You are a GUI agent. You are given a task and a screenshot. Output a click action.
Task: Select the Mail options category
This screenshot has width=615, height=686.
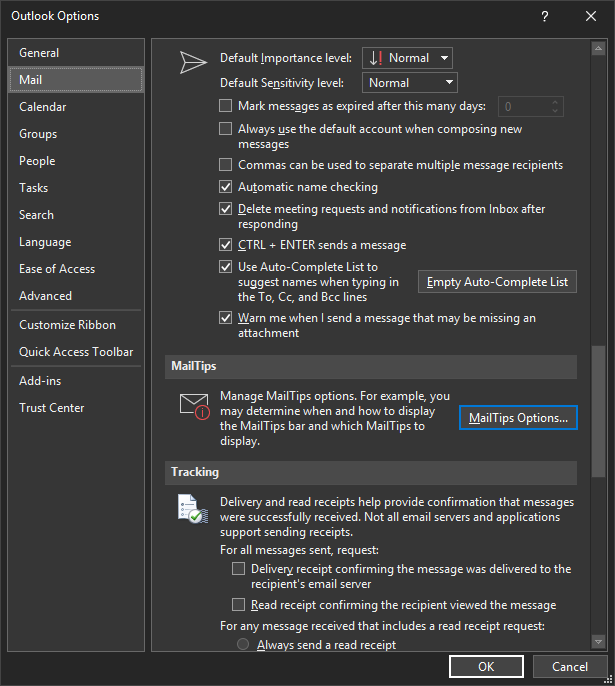click(x=76, y=80)
